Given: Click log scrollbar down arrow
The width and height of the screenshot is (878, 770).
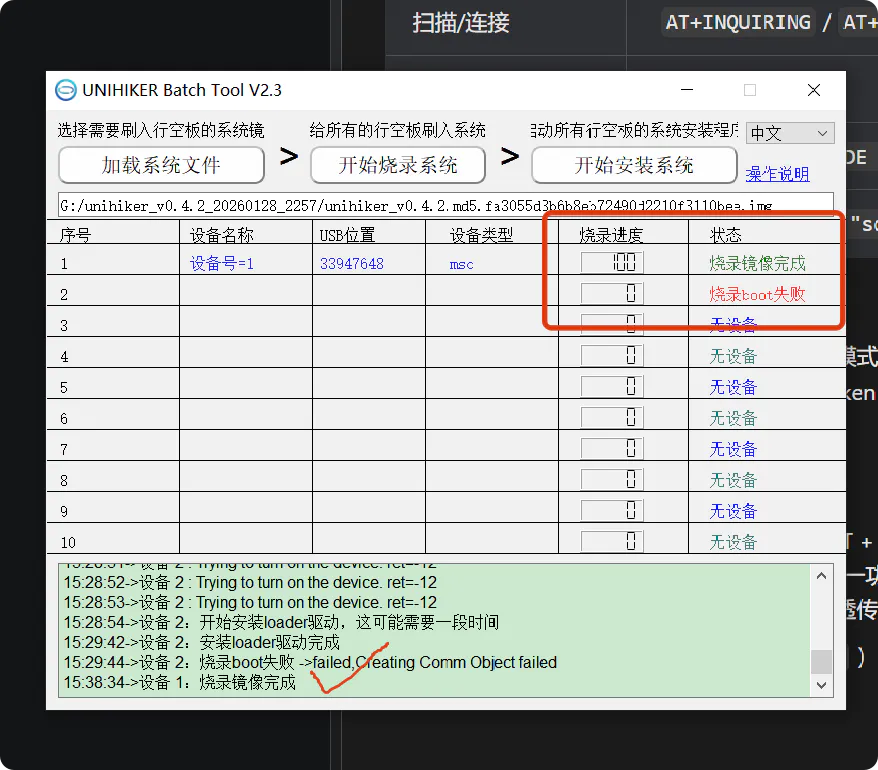Looking at the screenshot, I should pyautogui.click(x=821, y=685).
